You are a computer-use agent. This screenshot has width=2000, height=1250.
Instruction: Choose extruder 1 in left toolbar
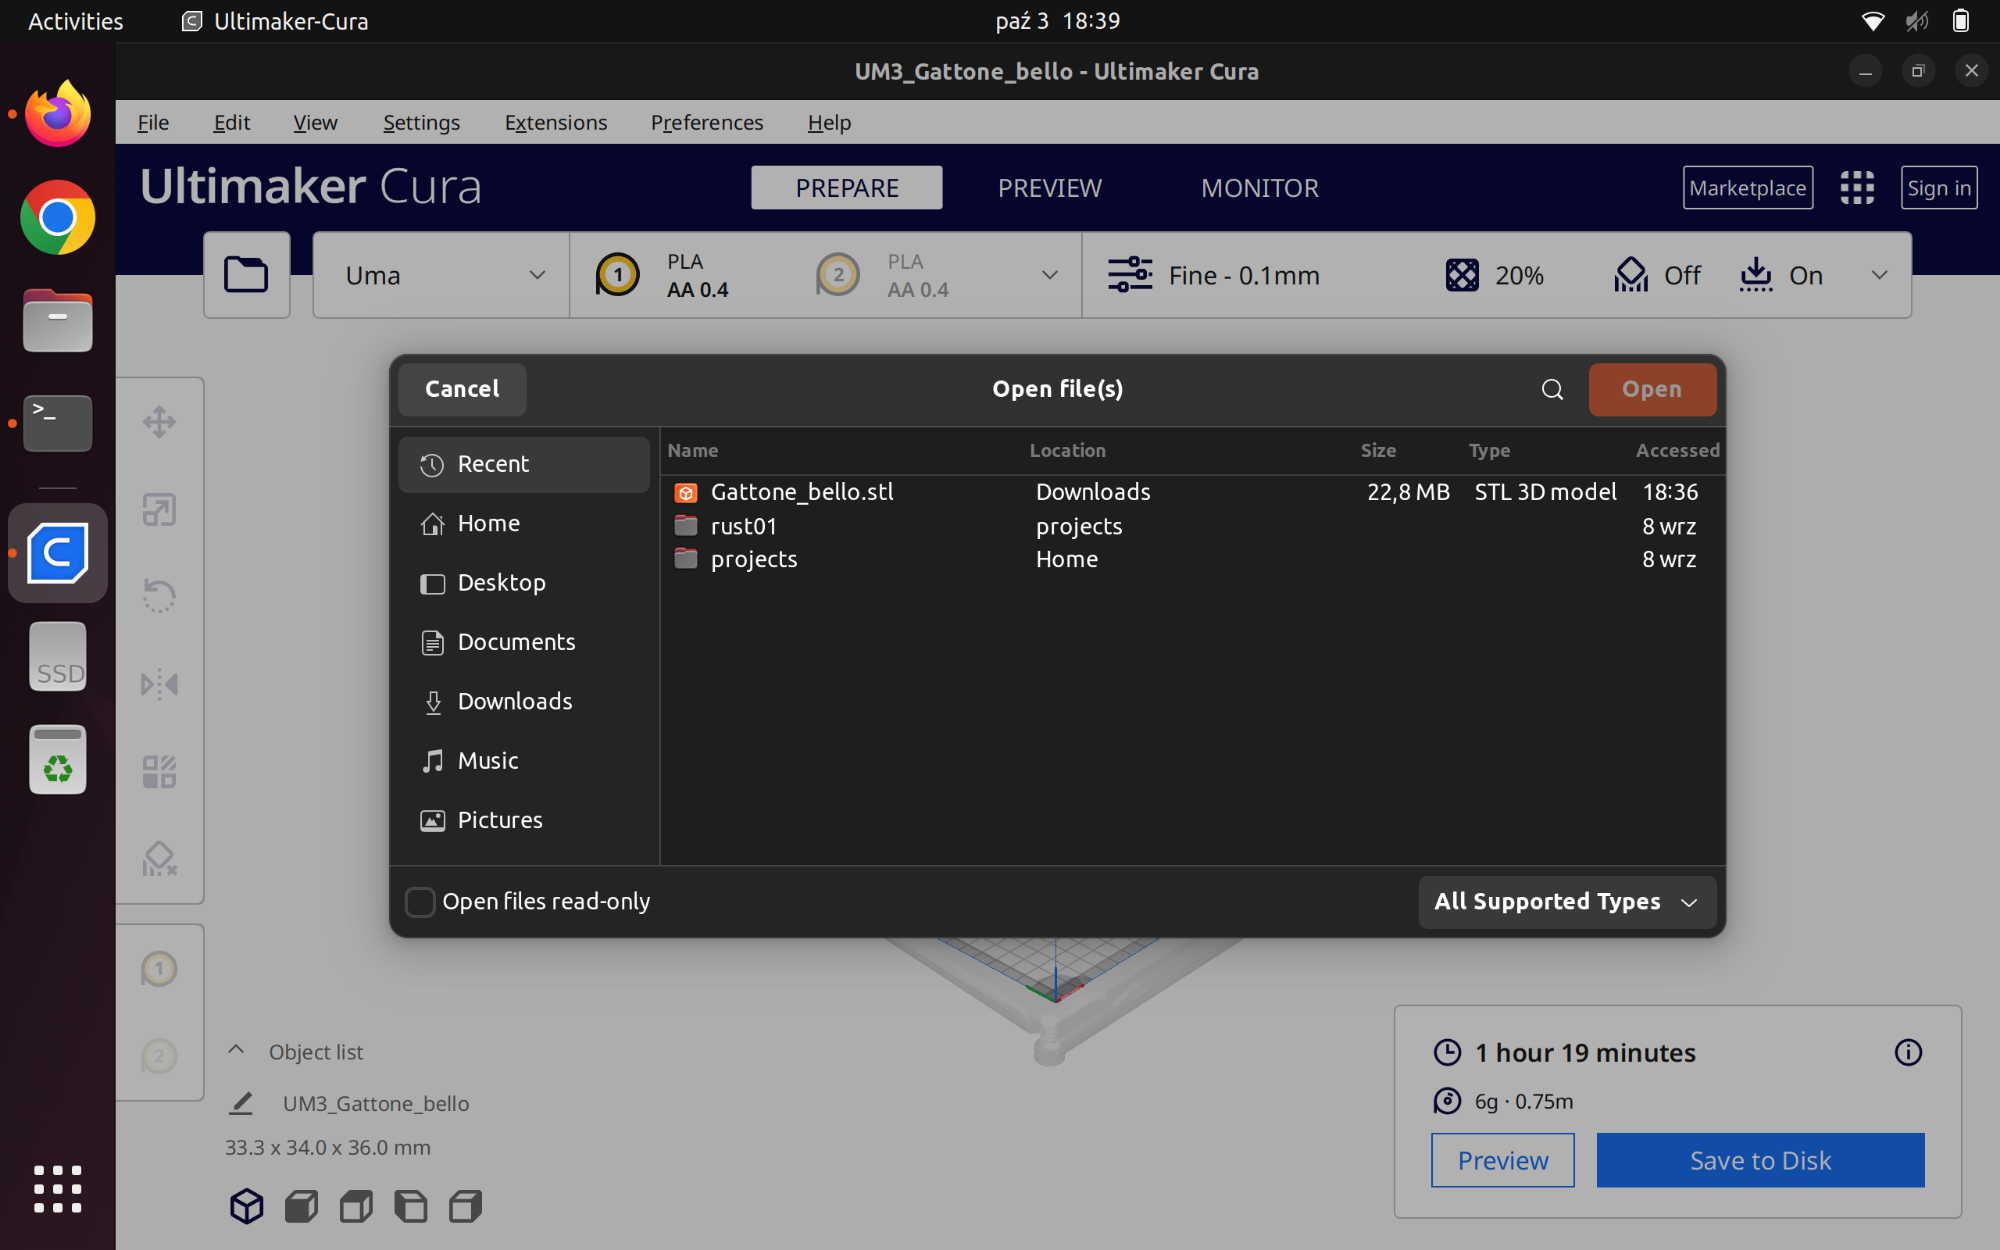159,969
